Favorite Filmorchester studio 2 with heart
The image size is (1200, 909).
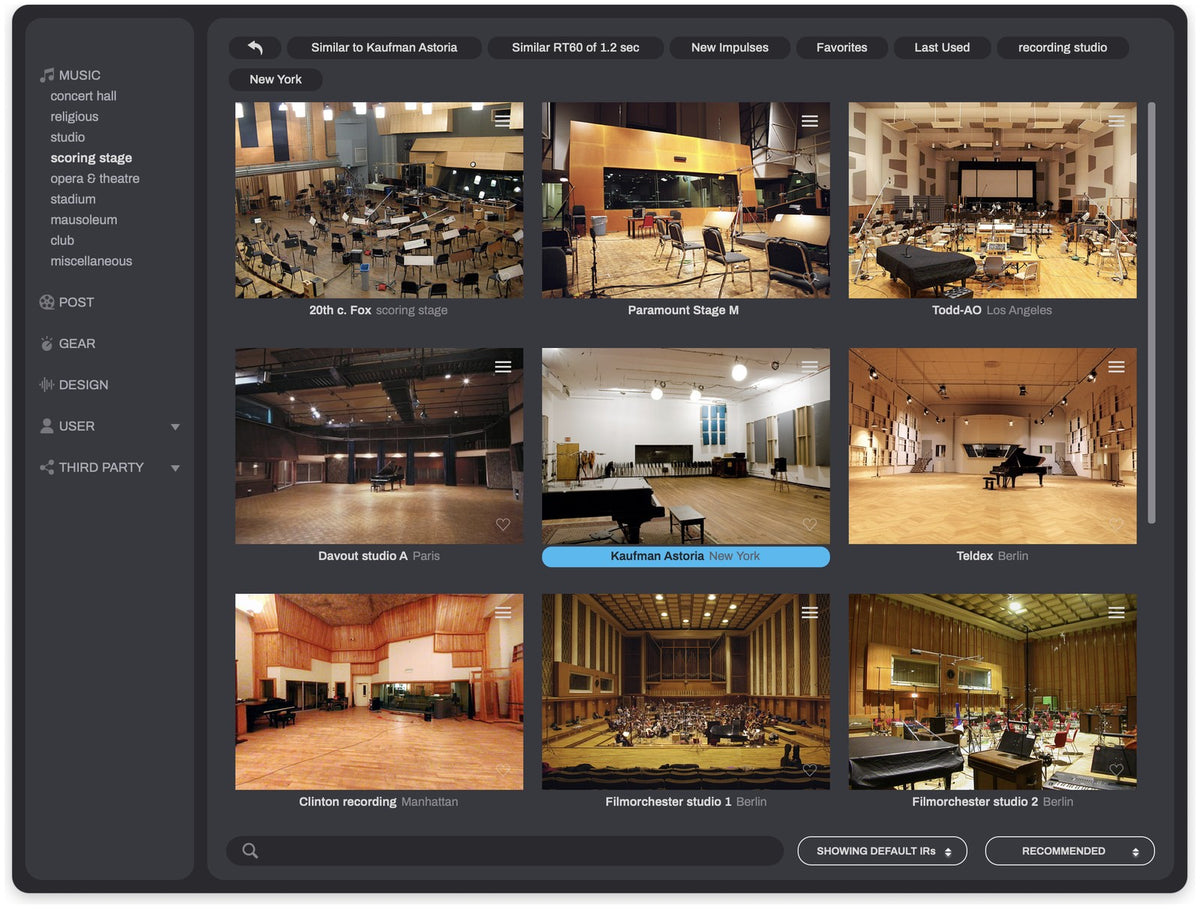1116,770
